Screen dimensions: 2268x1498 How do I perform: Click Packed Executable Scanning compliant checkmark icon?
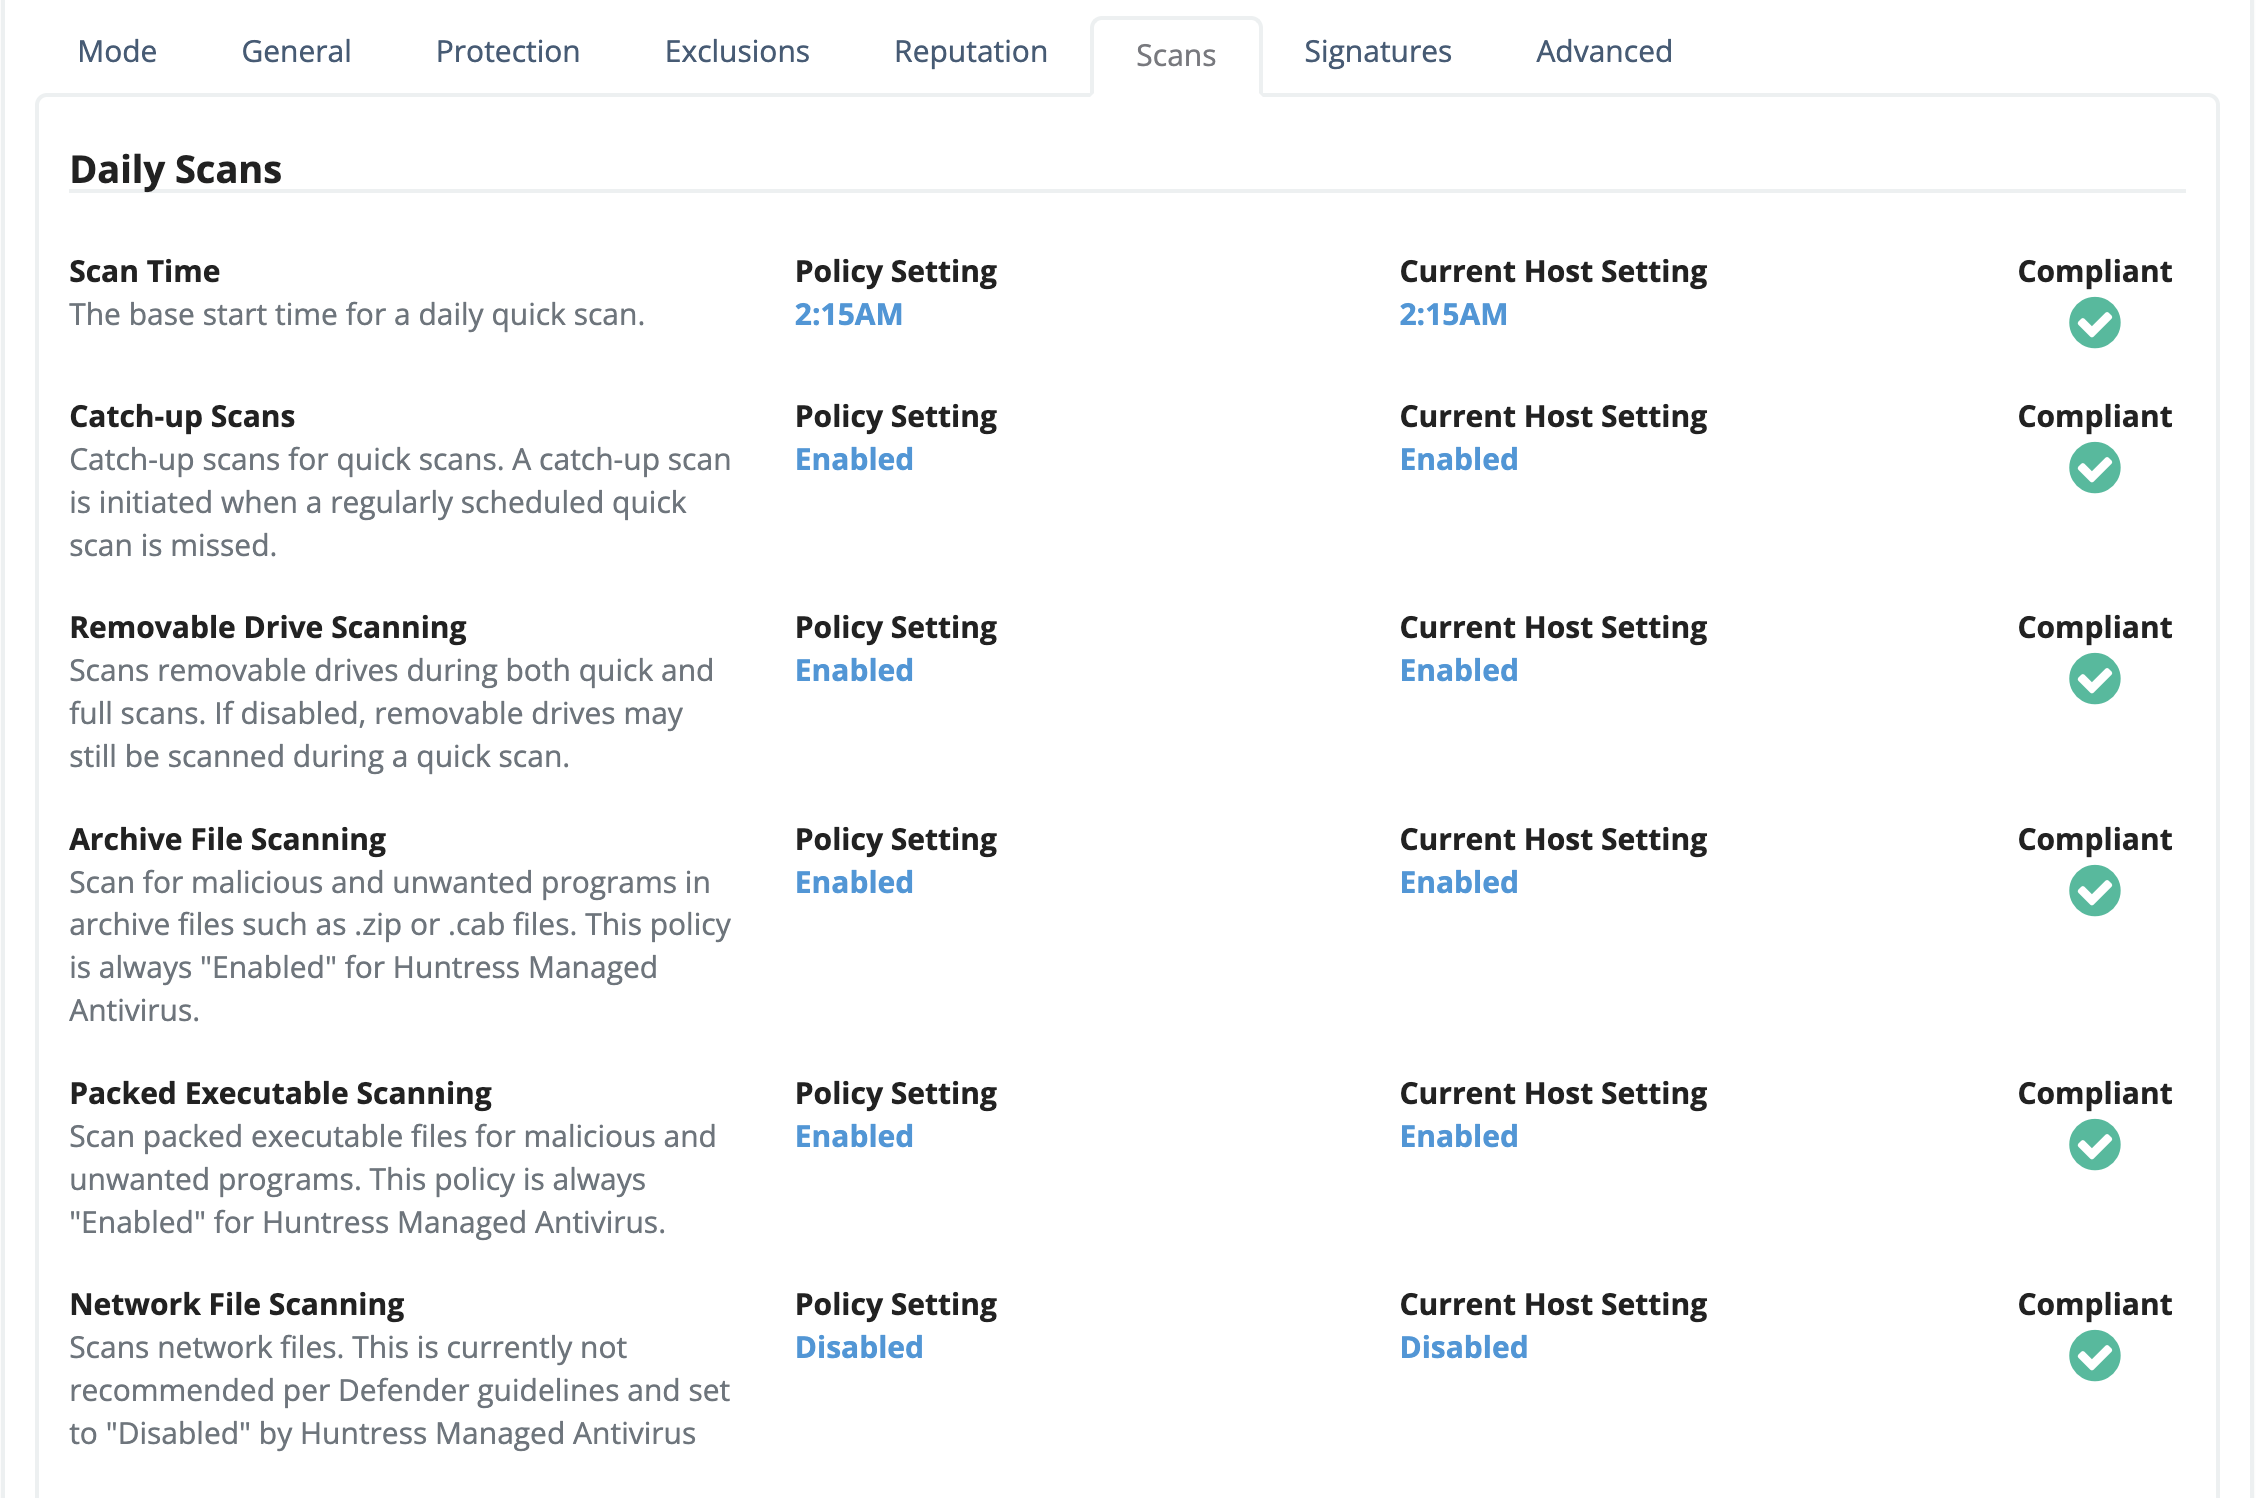tap(2094, 1145)
